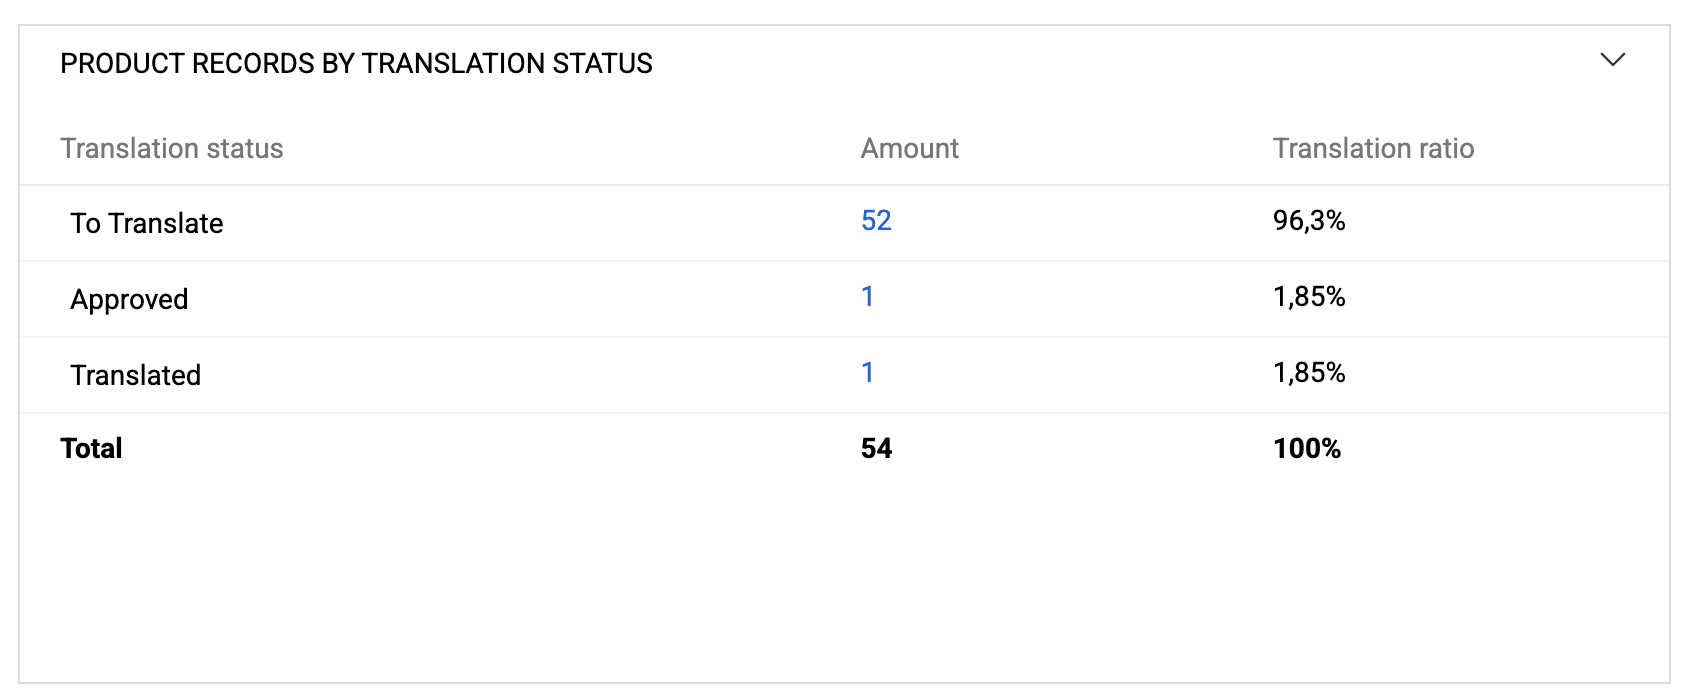Sort by the Translation ratio column
Viewport: 1702px width, 696px height.
(x=1373, y=148)
